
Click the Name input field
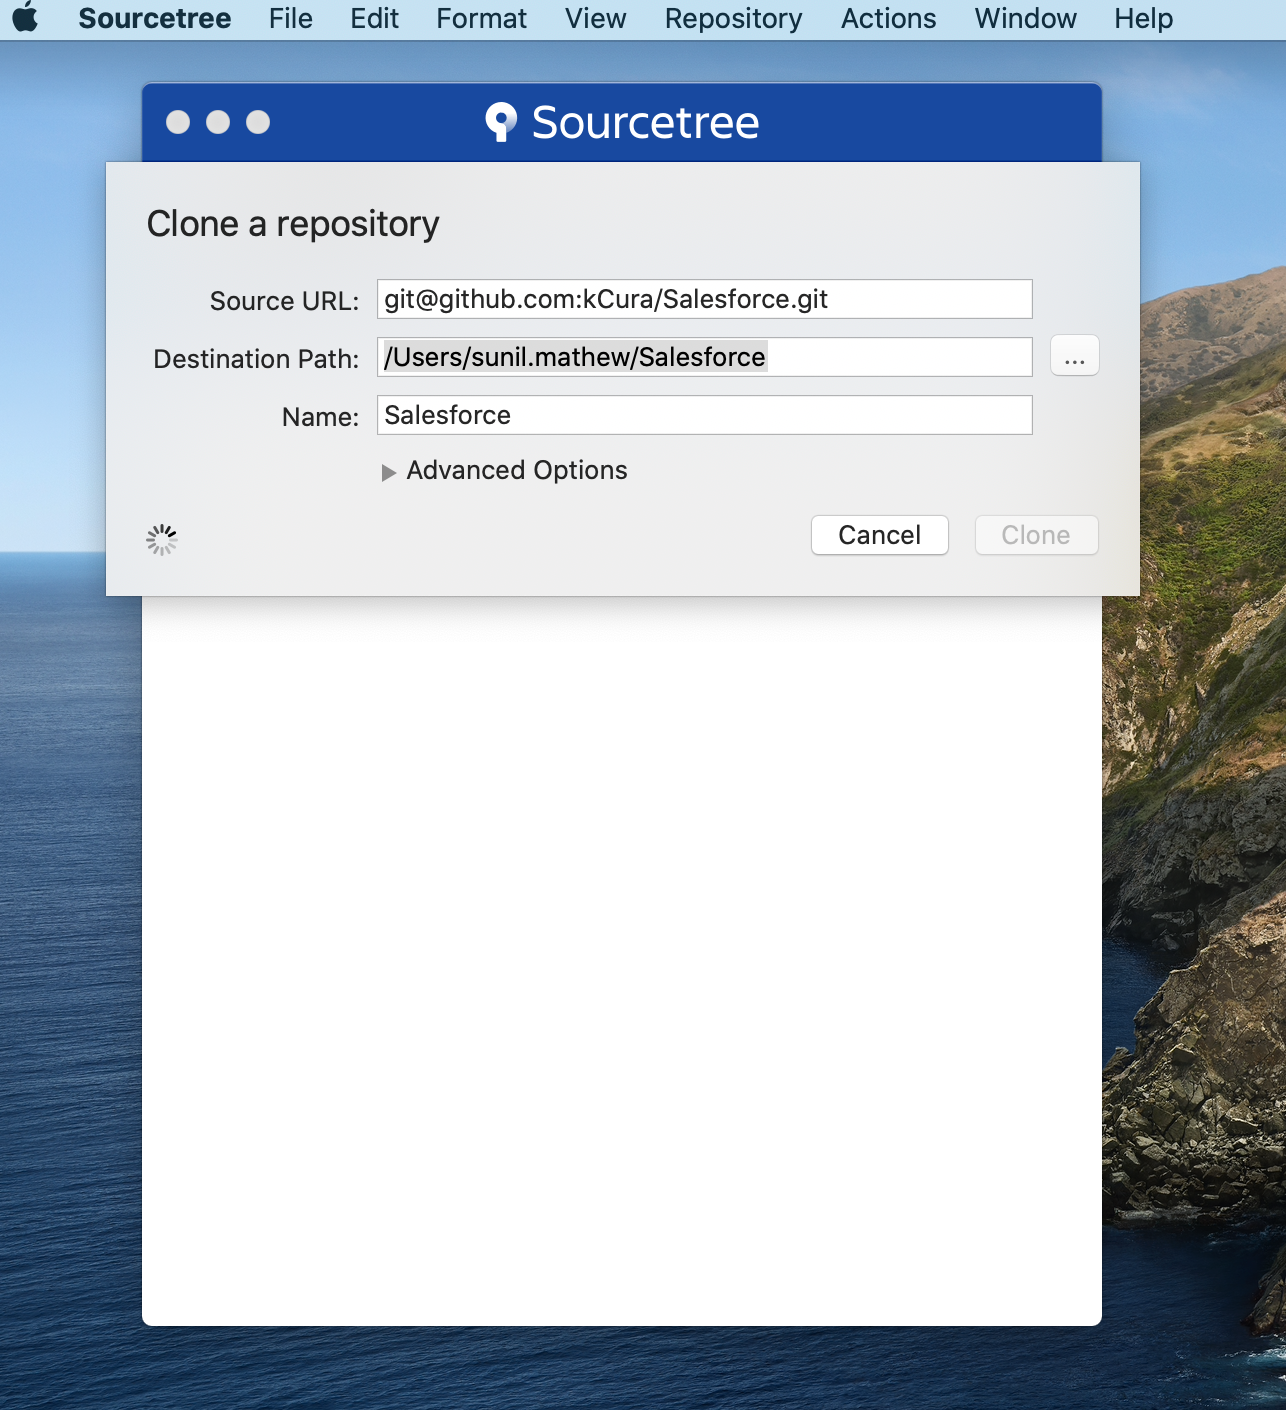pyautogui.click(x=704, y=415)
